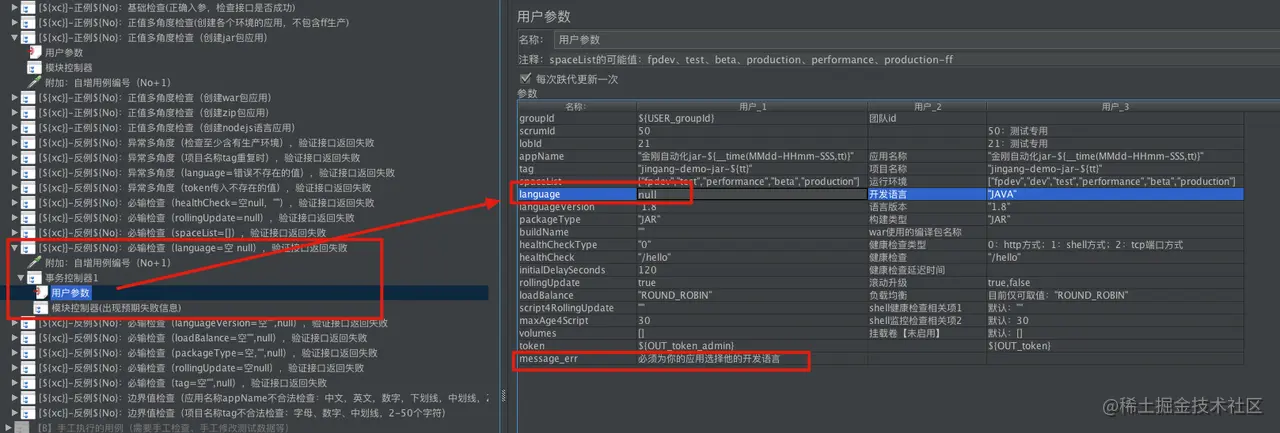
Task: Click controller icon of rollingUpdate=空null row
Action: (x=26, y=368)
